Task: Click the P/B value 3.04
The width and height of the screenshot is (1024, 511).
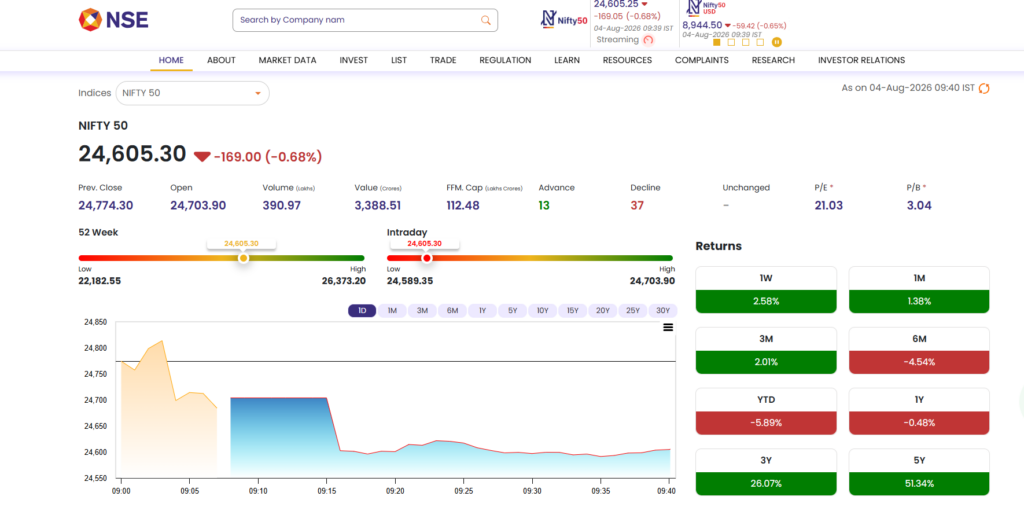Action: tap(919, 206)
